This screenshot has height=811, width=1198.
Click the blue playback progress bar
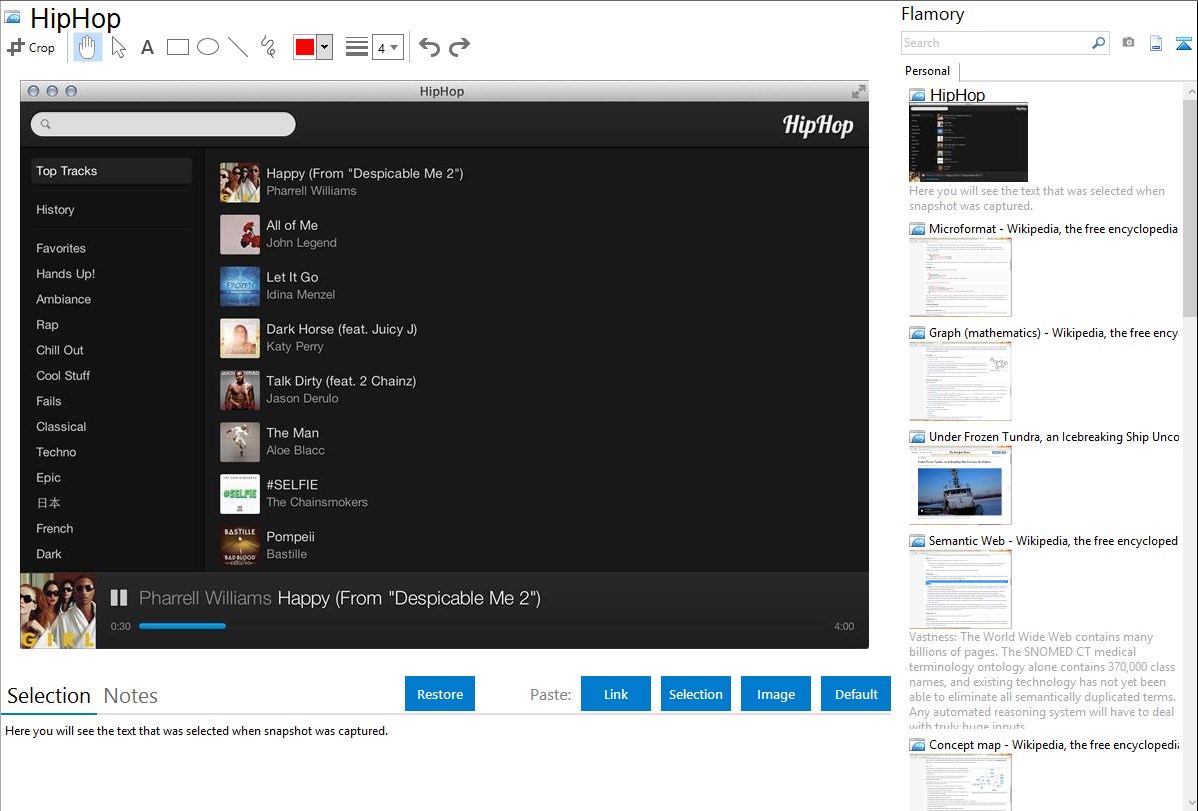183,626
